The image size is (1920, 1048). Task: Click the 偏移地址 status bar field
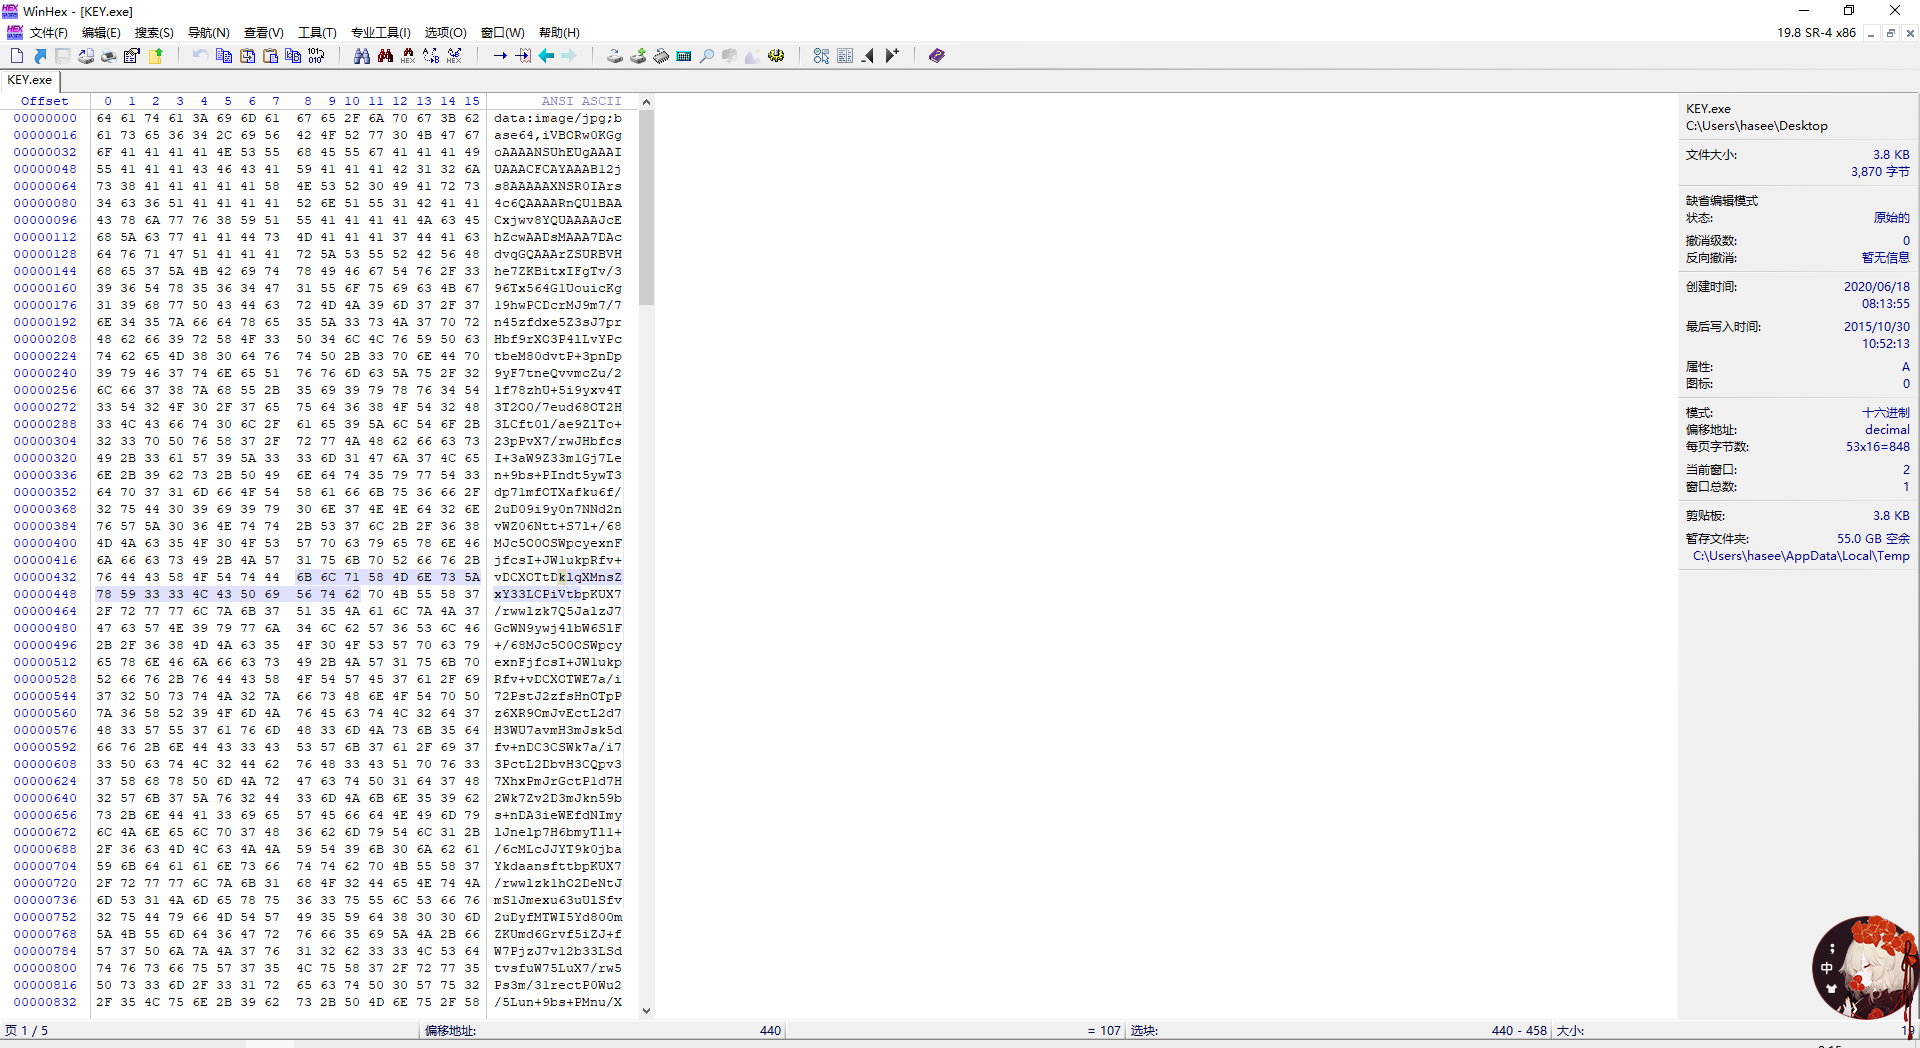[603, 1031]
